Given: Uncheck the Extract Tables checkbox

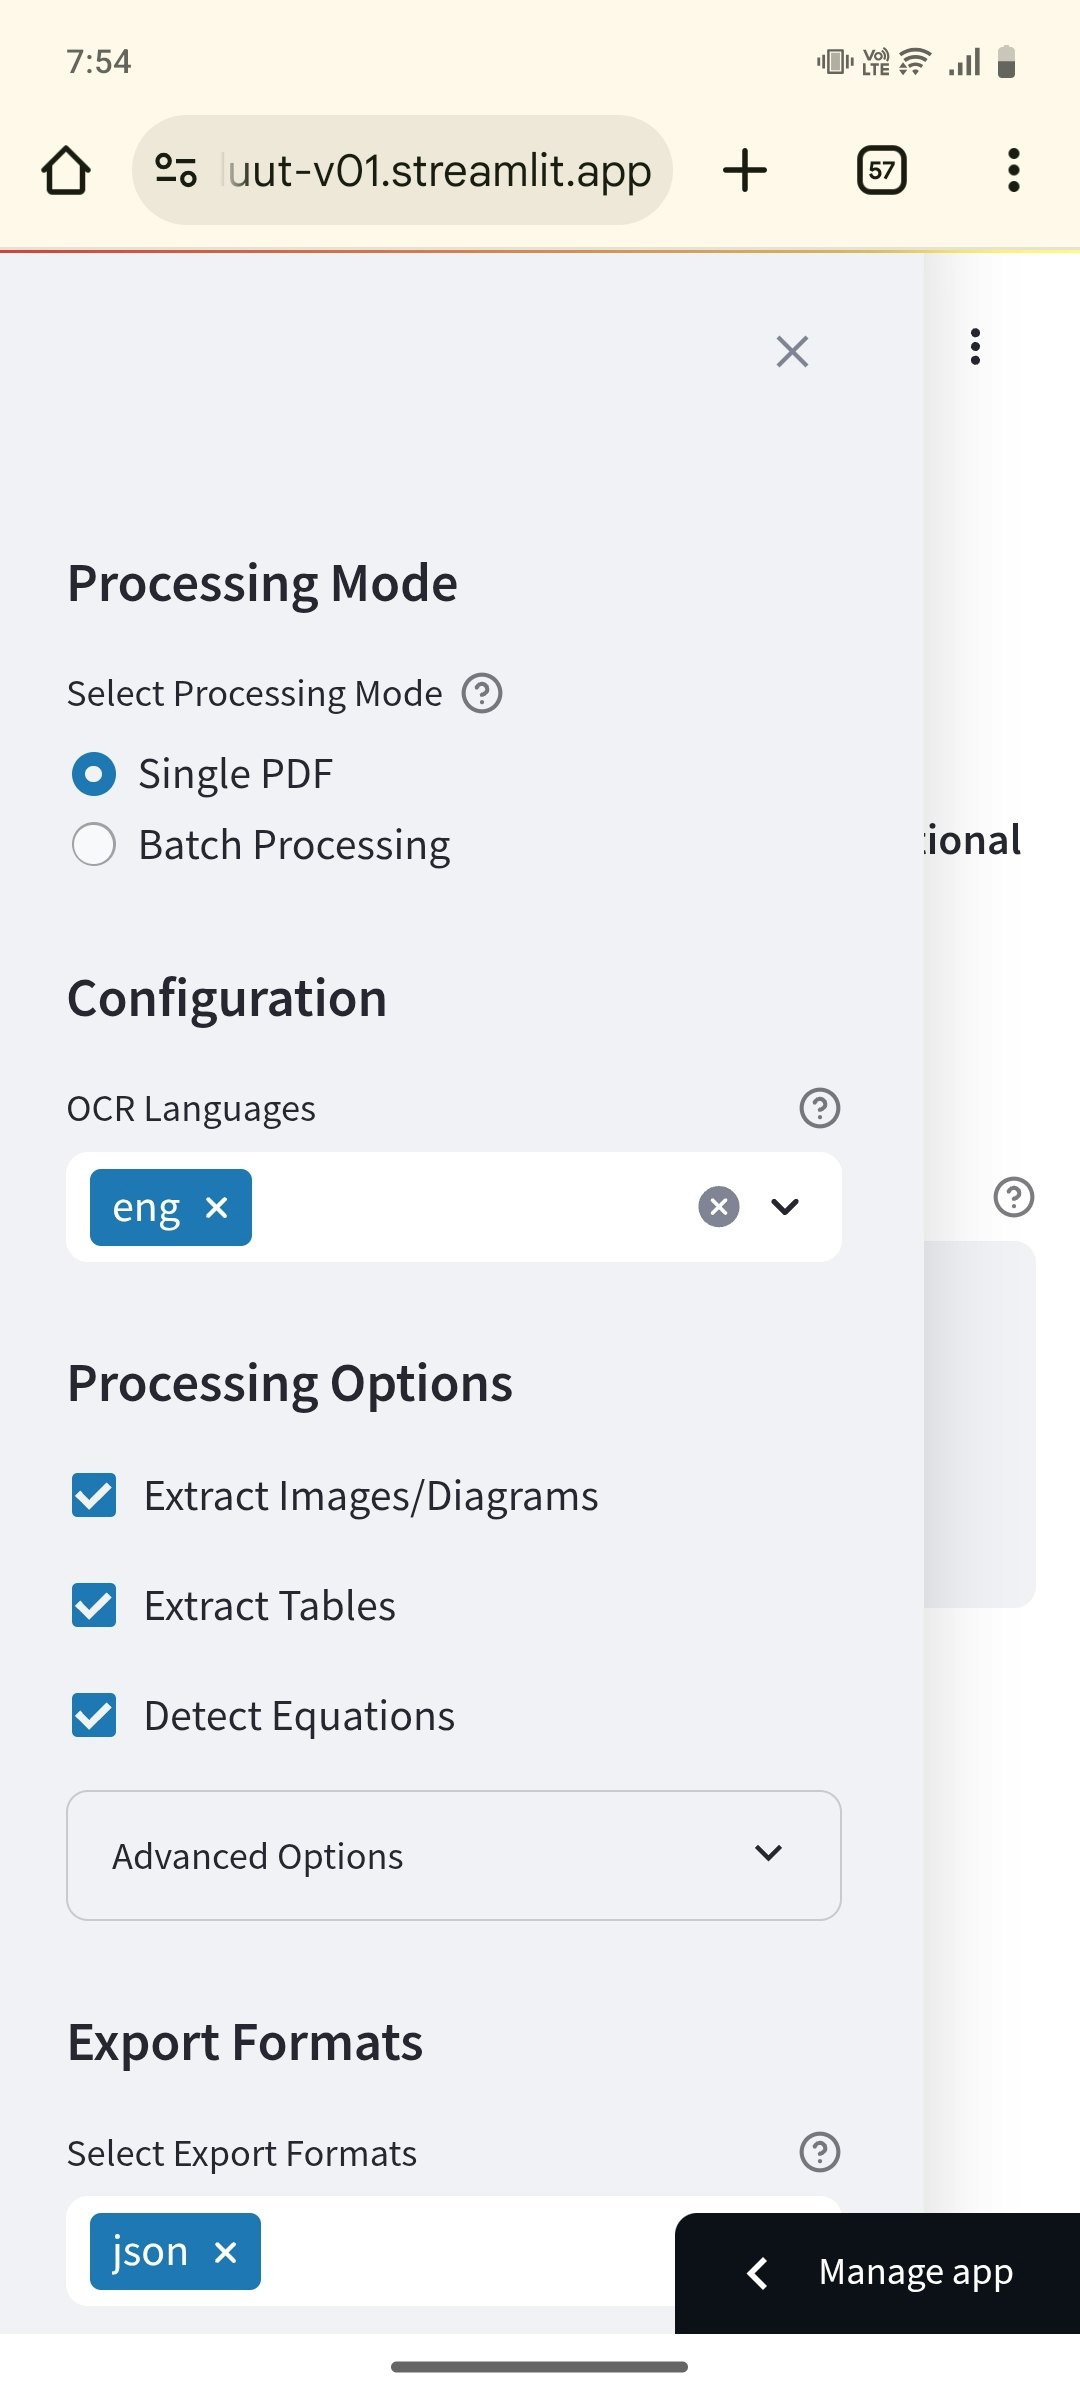Looking at the screenshot, I should coord(94,1606).
